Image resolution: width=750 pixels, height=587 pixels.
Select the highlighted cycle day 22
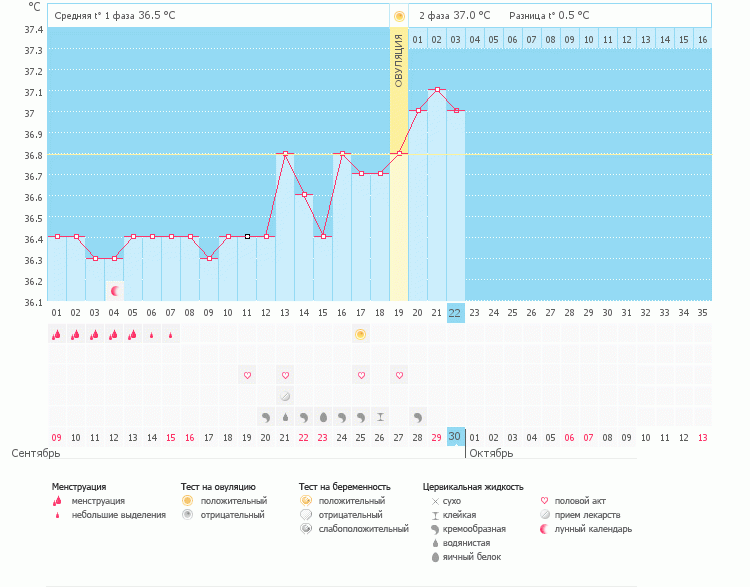(455, 312)
